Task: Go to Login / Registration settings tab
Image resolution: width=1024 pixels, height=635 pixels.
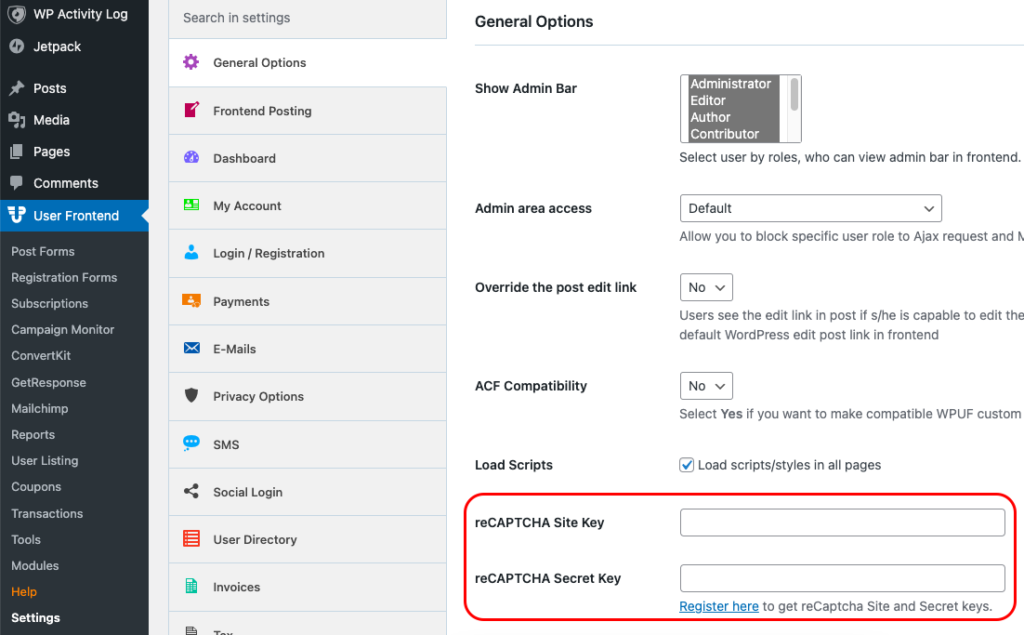Action: (x=308, y=253)
